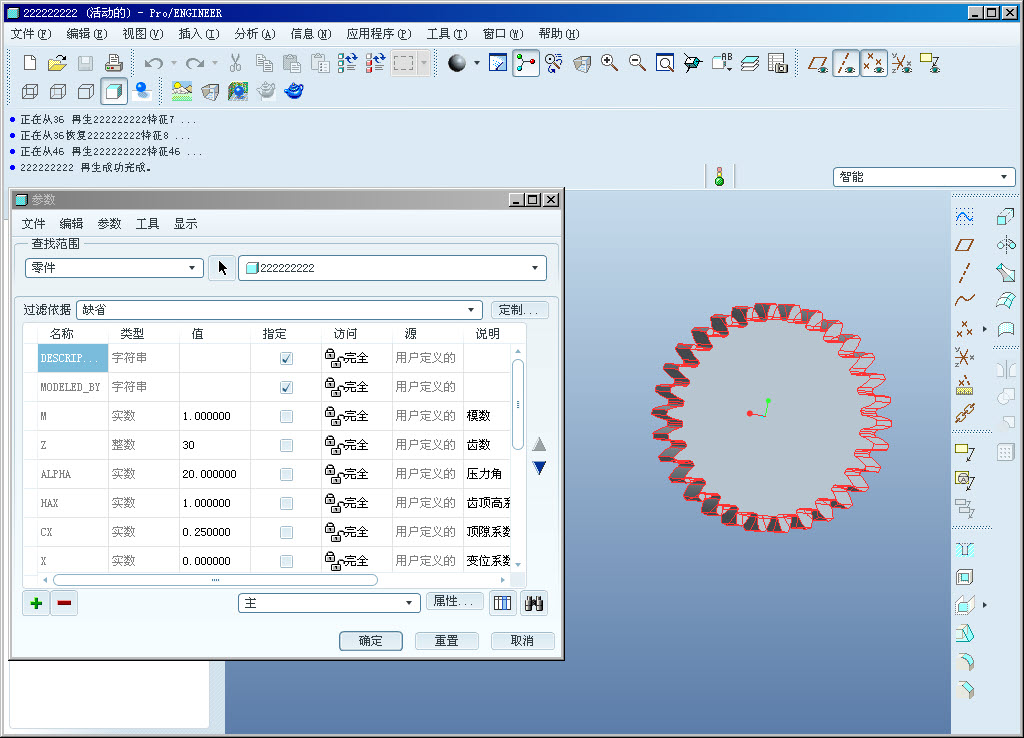Check designate box for parameter HAX
Screen dimensions: 1024x738
(286, 504)
